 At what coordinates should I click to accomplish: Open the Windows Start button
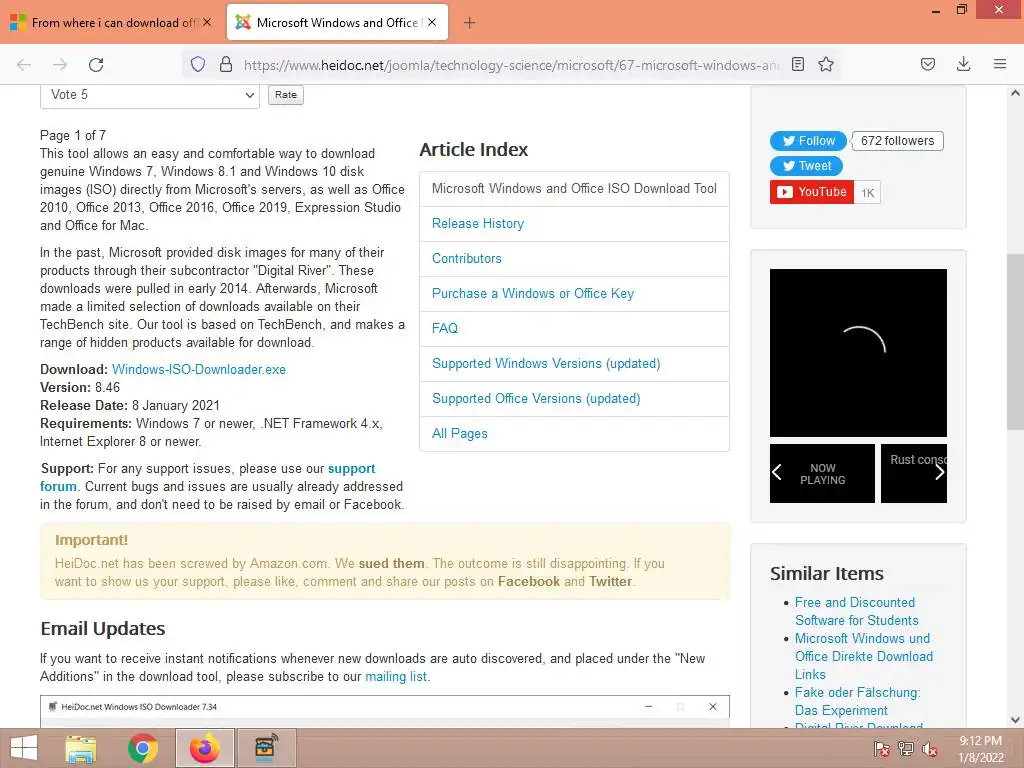coord(24,748)
